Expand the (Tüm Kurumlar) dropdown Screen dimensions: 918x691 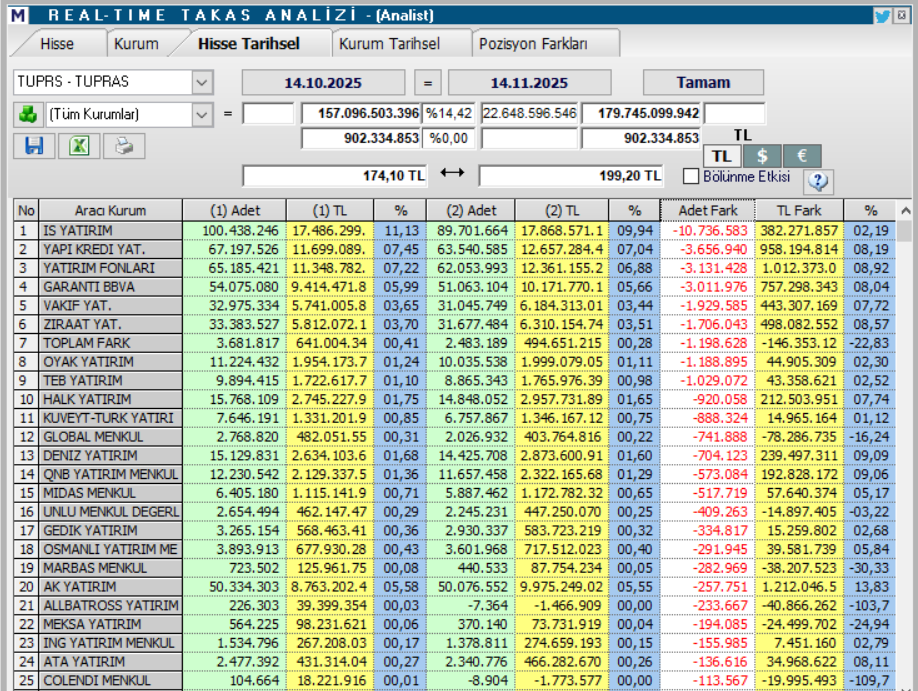(x=202, y=115)
